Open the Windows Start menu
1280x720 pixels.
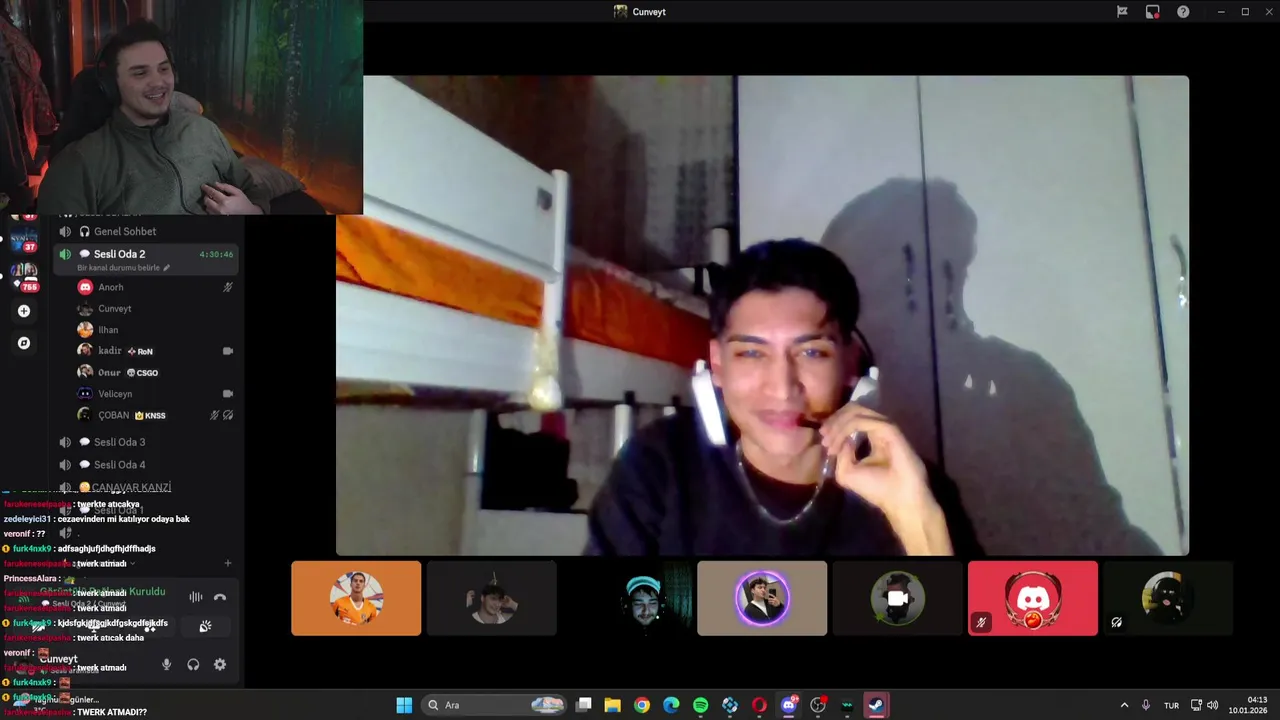[x=404, y=705]
